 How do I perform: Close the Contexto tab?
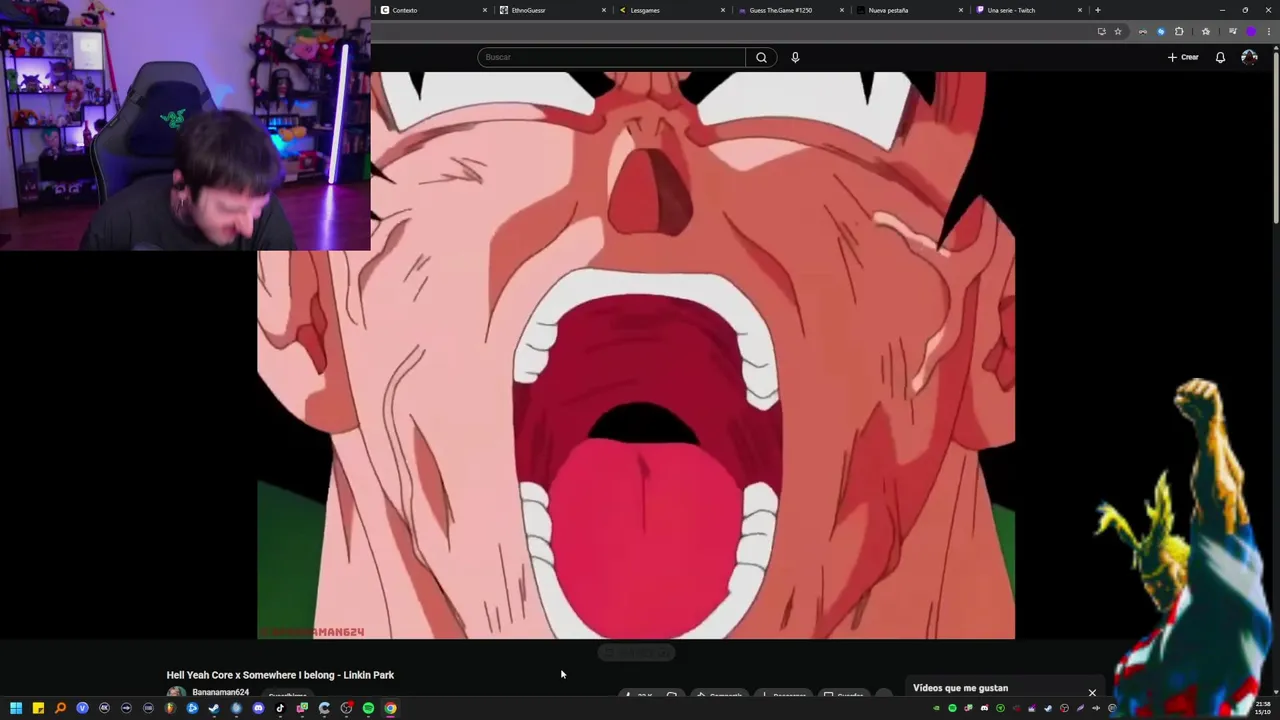485,10
